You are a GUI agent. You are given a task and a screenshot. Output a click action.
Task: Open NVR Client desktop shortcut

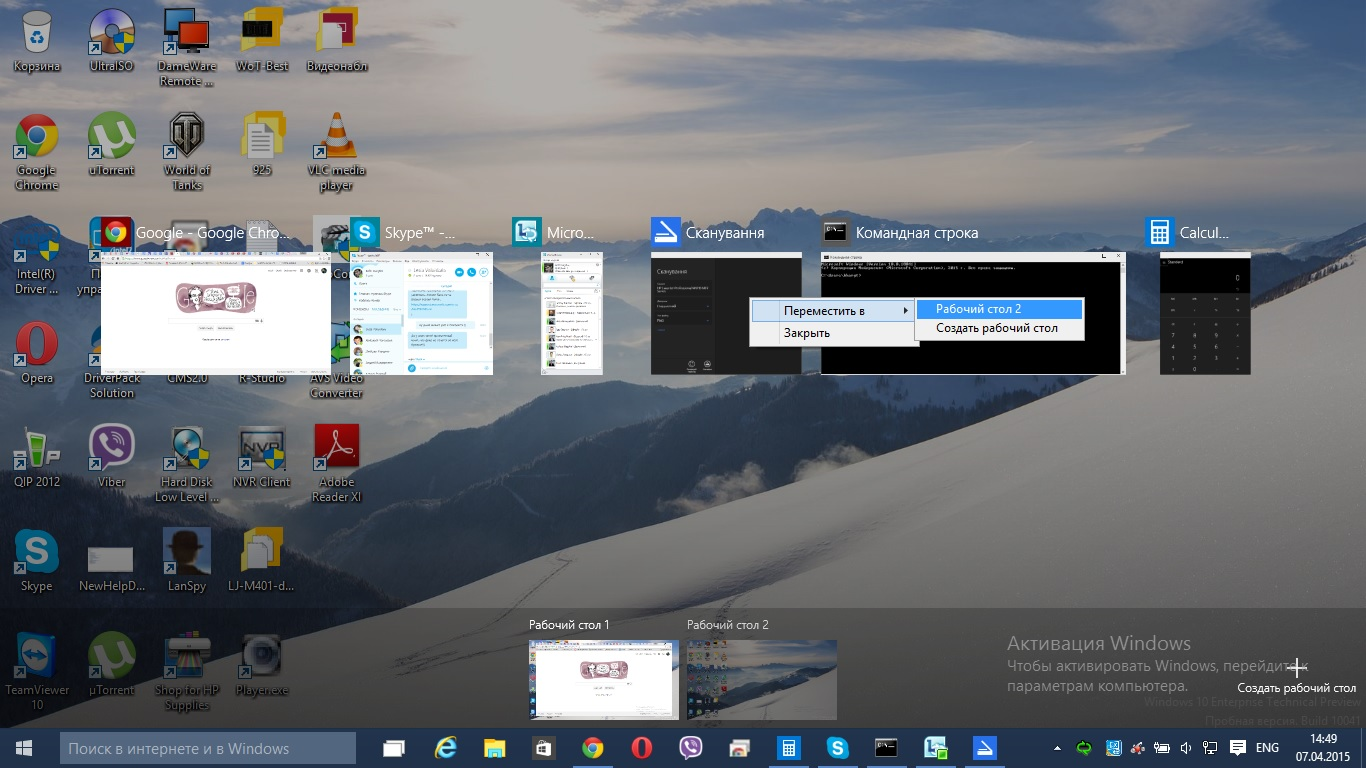[262, 457]
